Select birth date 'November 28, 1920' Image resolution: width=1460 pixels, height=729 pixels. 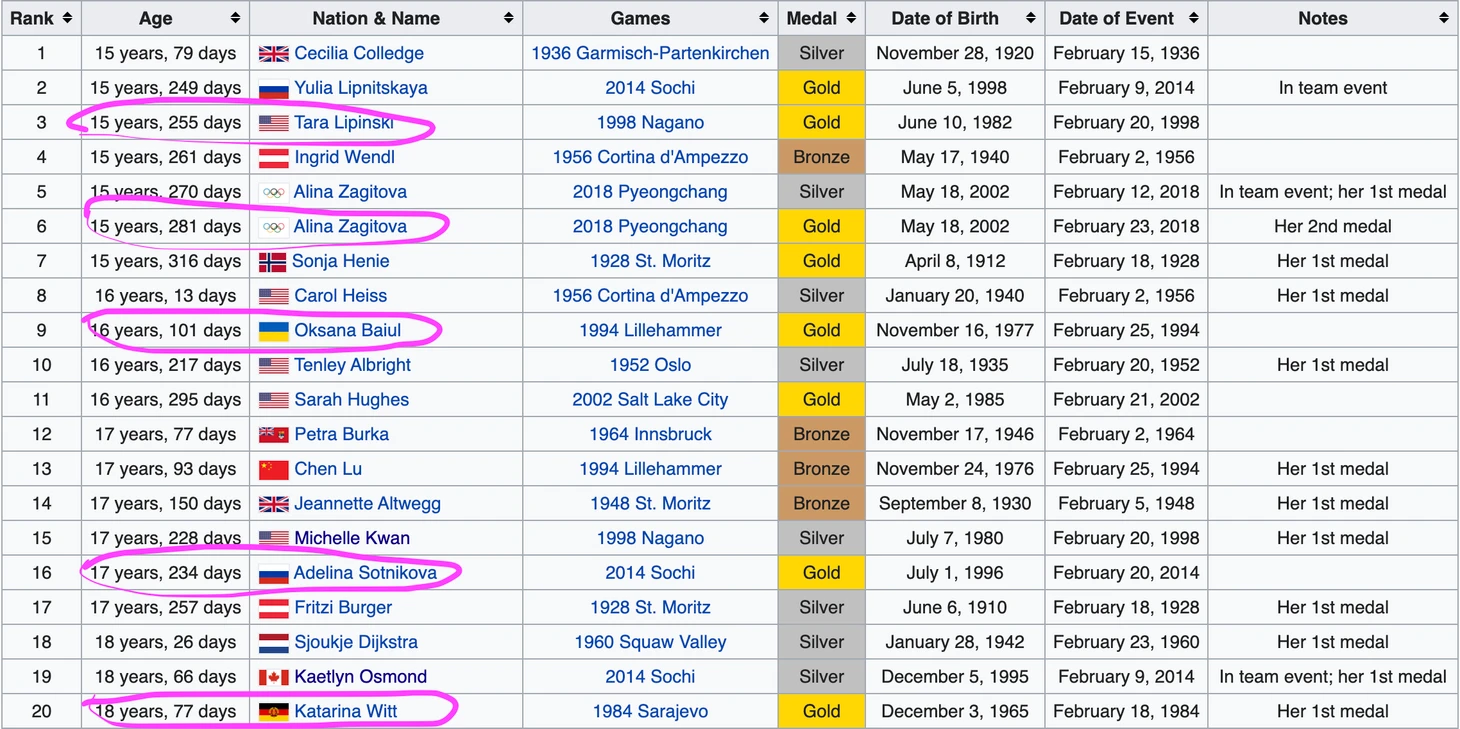click(x=955, y=54)
